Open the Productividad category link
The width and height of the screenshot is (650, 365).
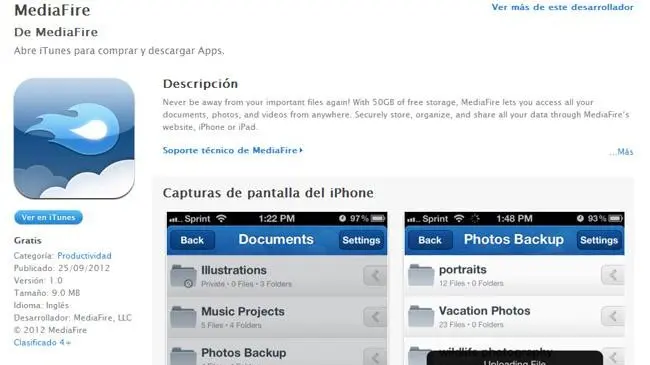pos(84,256)
